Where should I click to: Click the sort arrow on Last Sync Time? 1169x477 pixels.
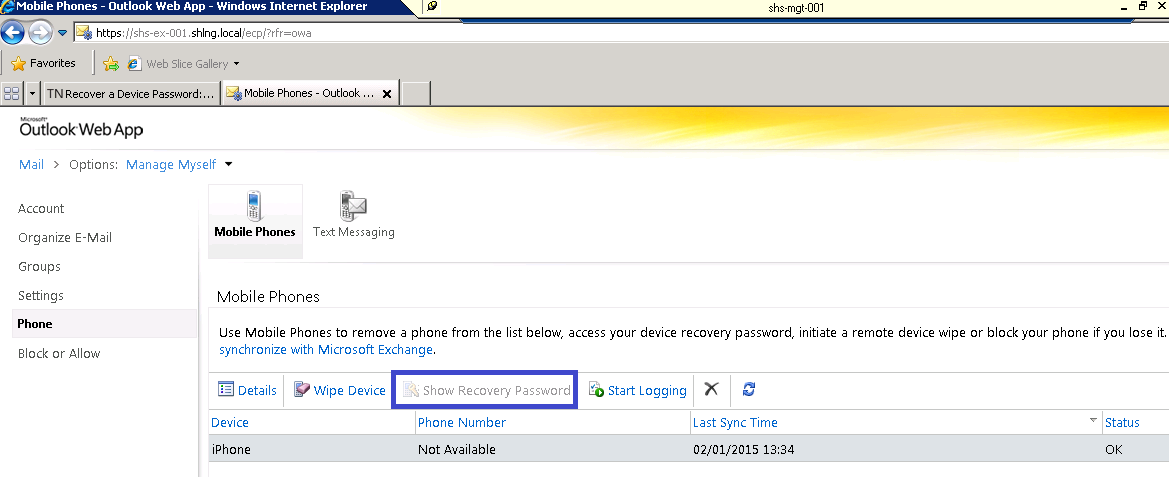(x=1093, y=420)
